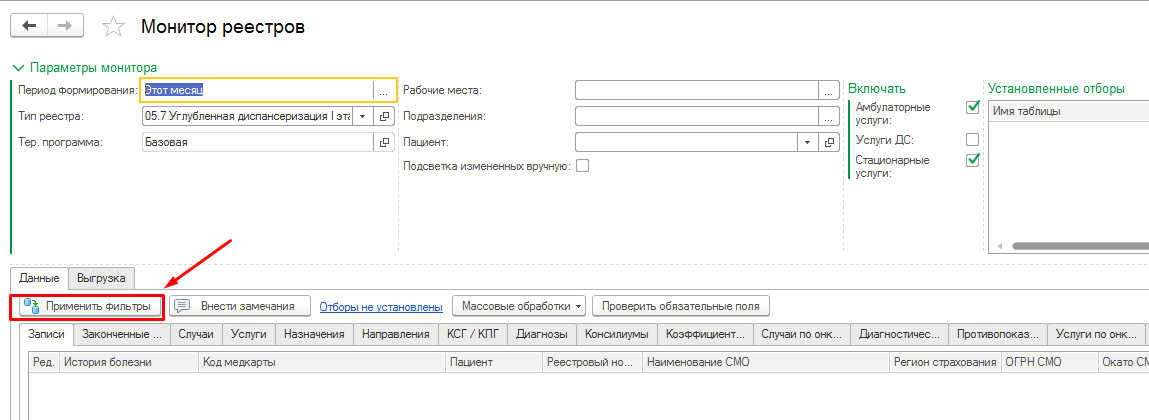Viewport: 1149px width, 420px height.
Task: Open the Массовые обработки dropdown menu
Action: pyautogui.click(x=519, y=306)
